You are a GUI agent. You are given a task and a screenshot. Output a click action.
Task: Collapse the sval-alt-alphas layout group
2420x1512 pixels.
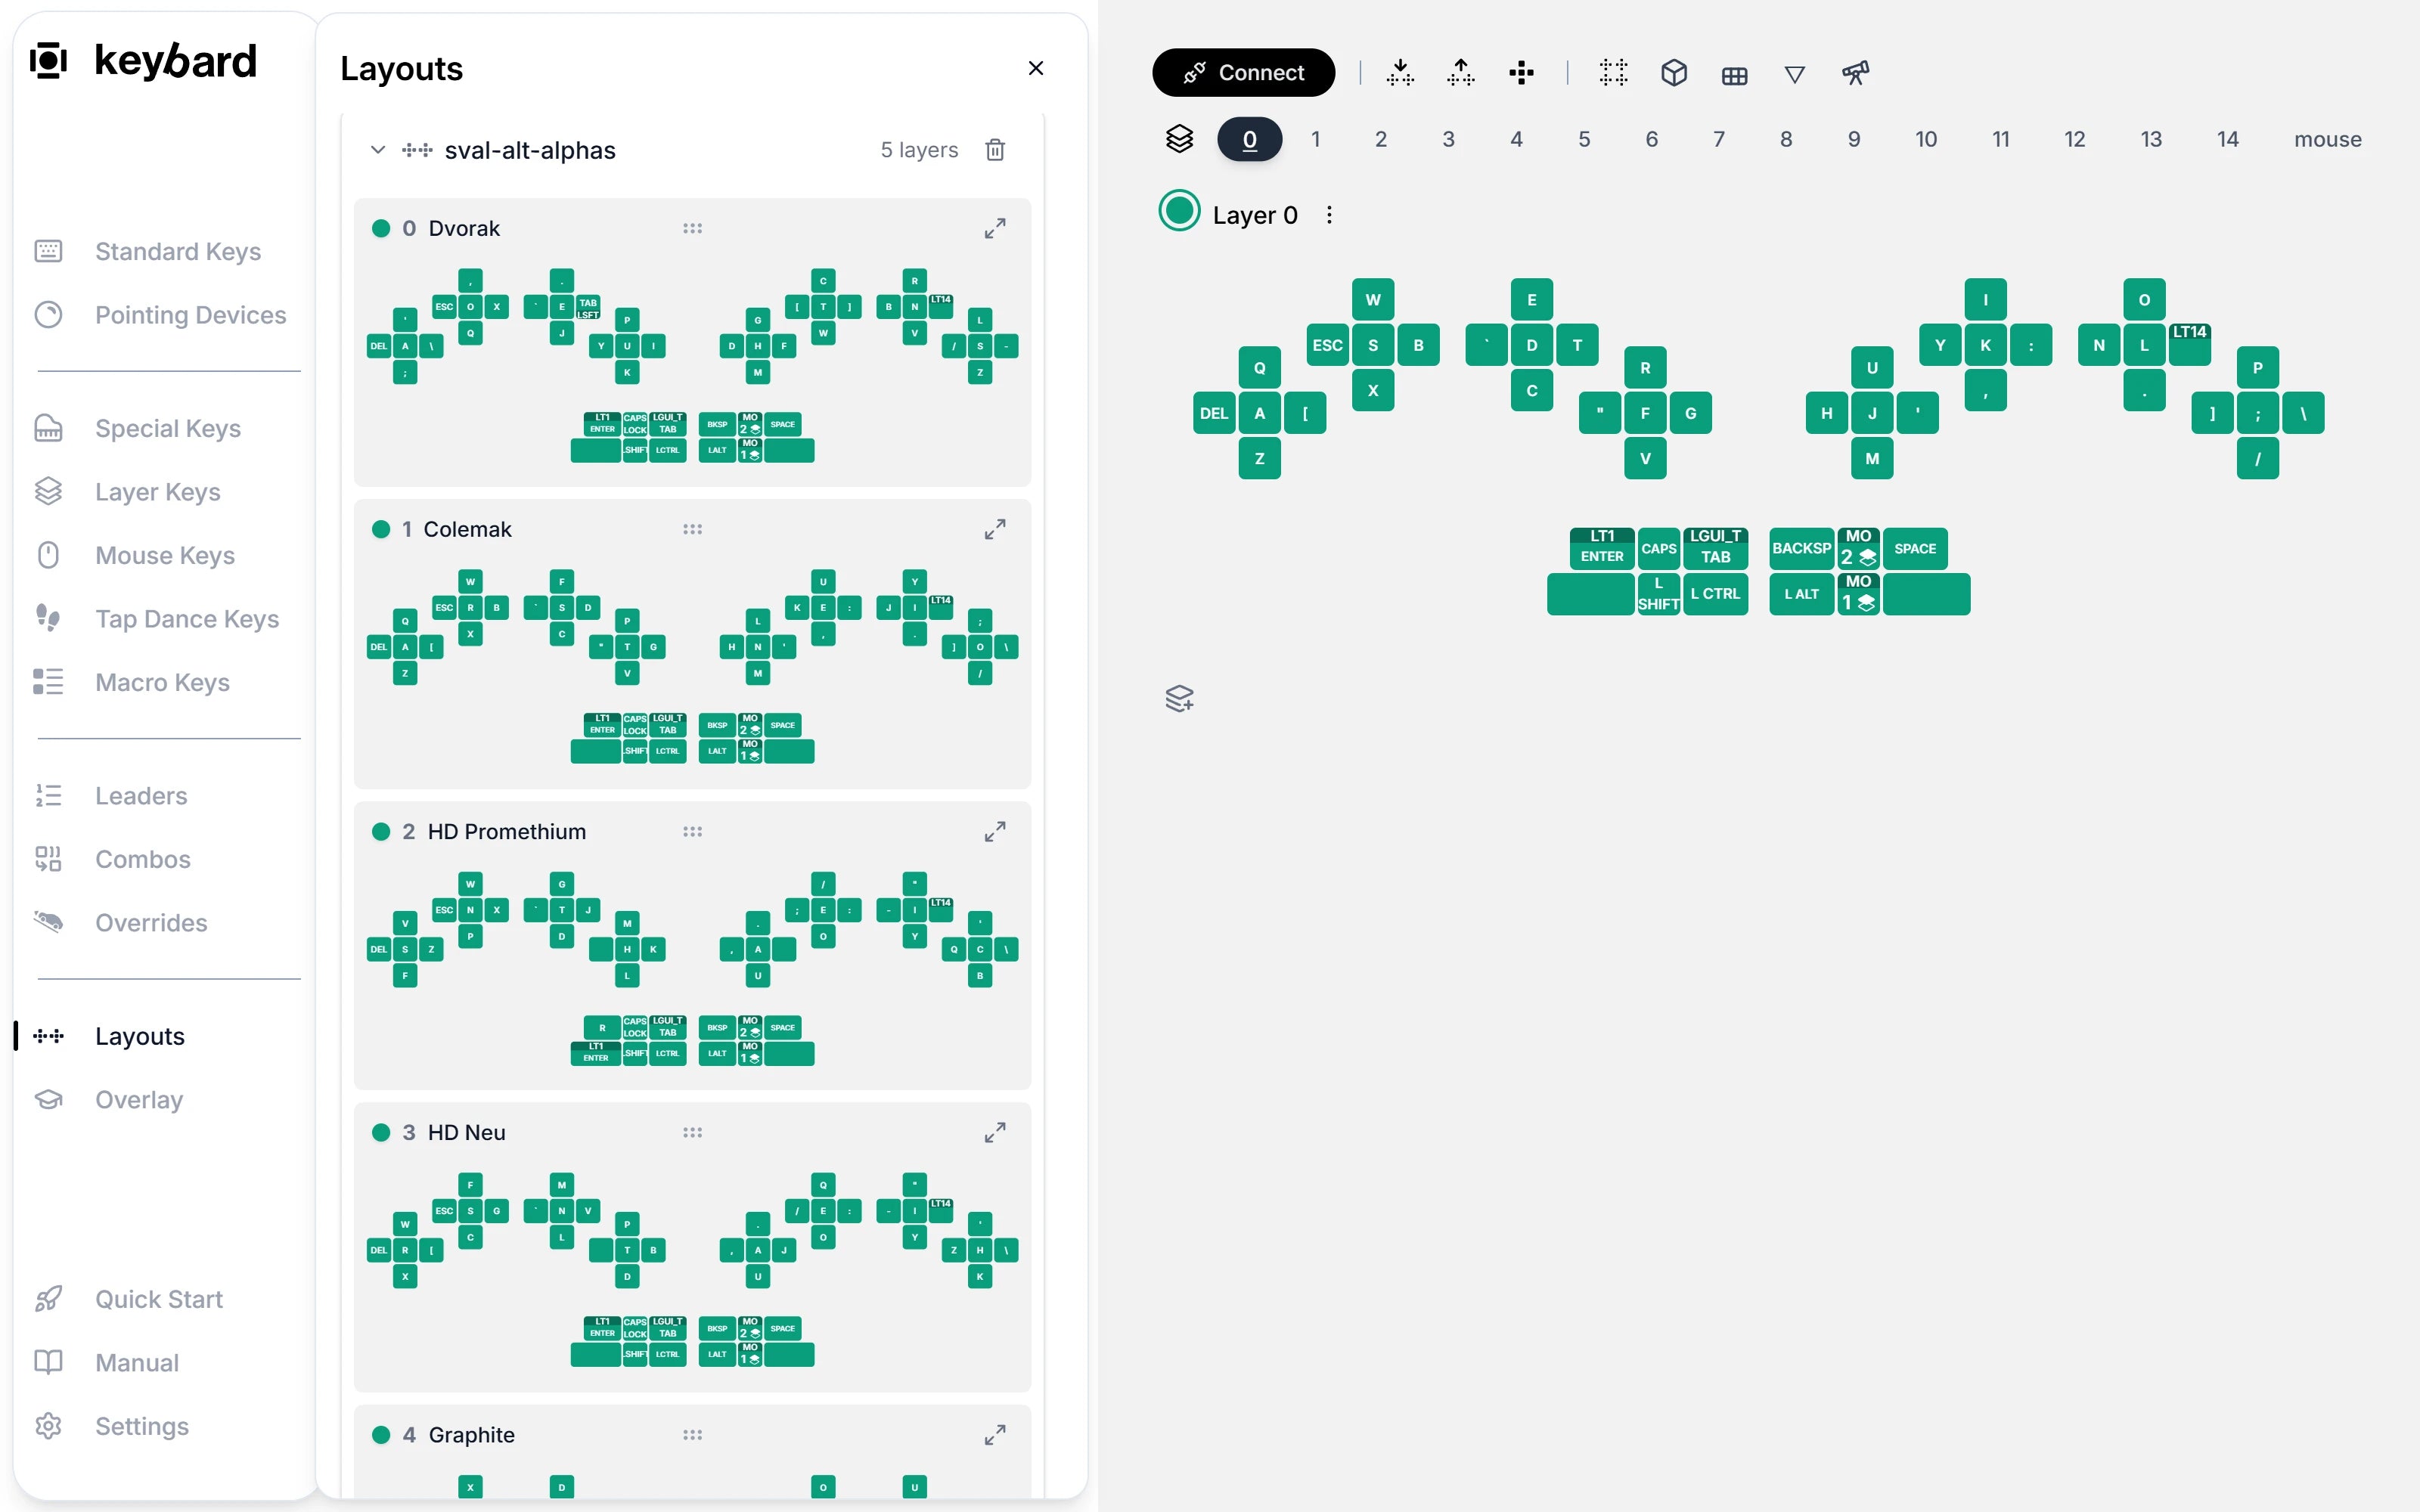(378, 150)
